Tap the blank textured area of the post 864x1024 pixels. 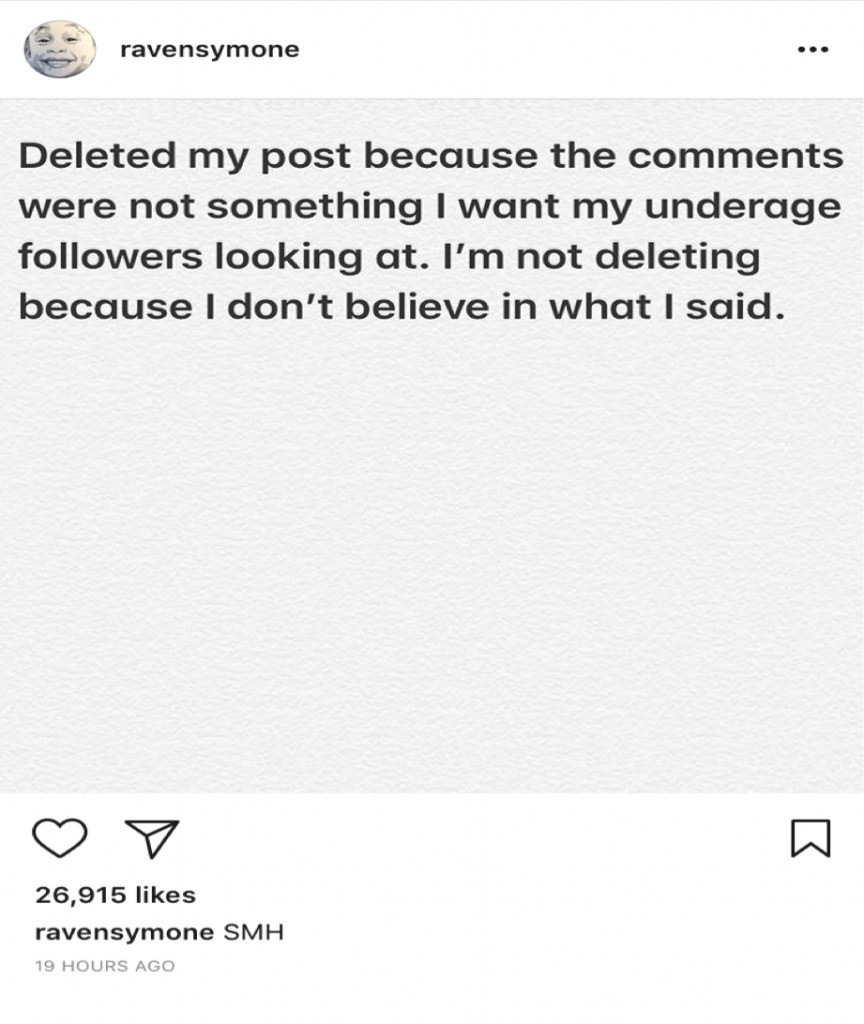(431, 555)
